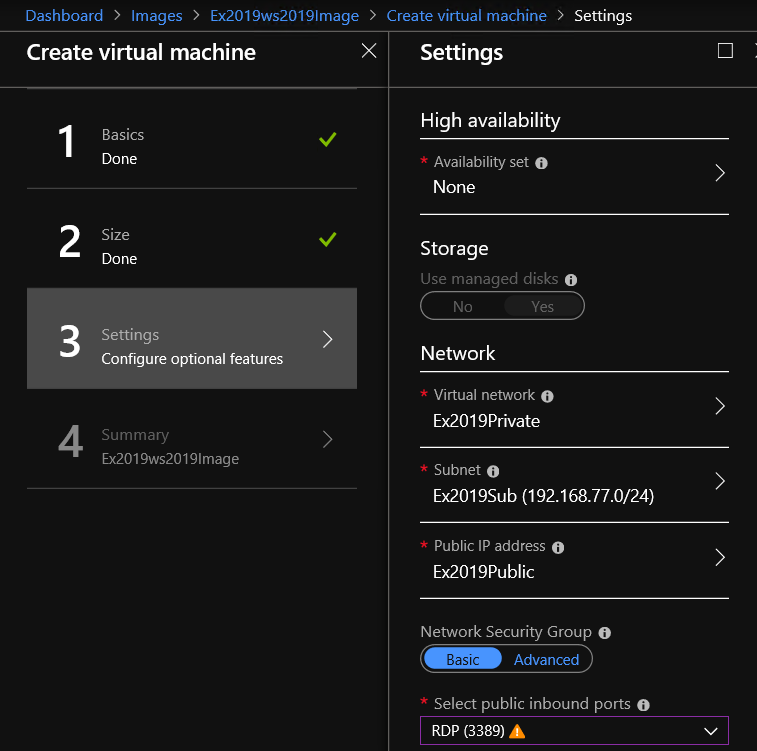This screenshot has height=751, width=757.
Task: Expand Public IP address Ex2019Public chevron
Action: pyautogui.click(x=720, y=557)
